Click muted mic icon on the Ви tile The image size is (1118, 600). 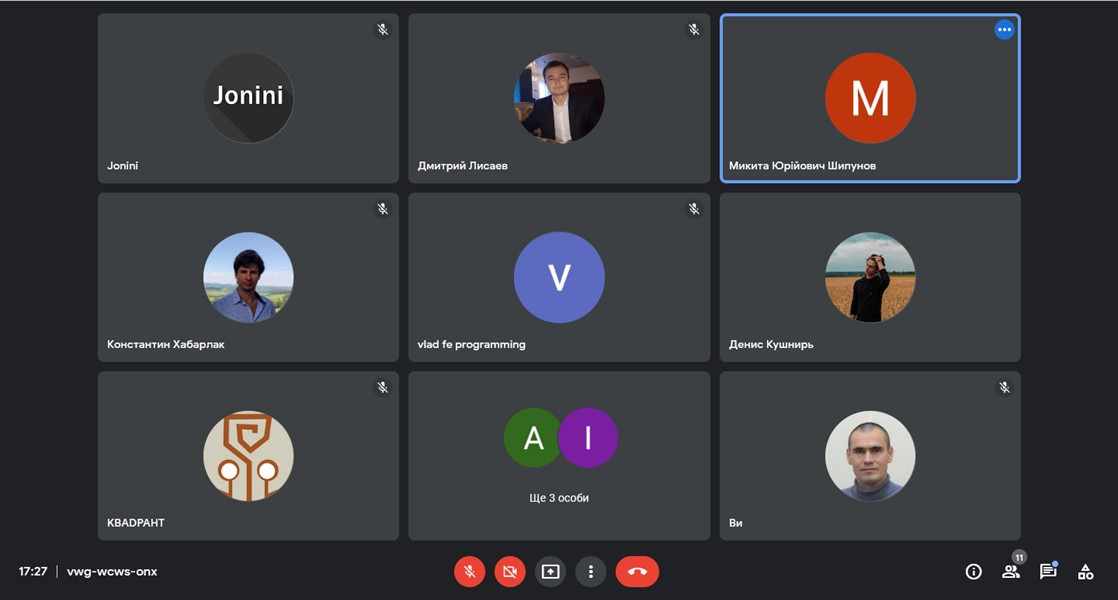pyautogui.click(x=1004, y=387)
